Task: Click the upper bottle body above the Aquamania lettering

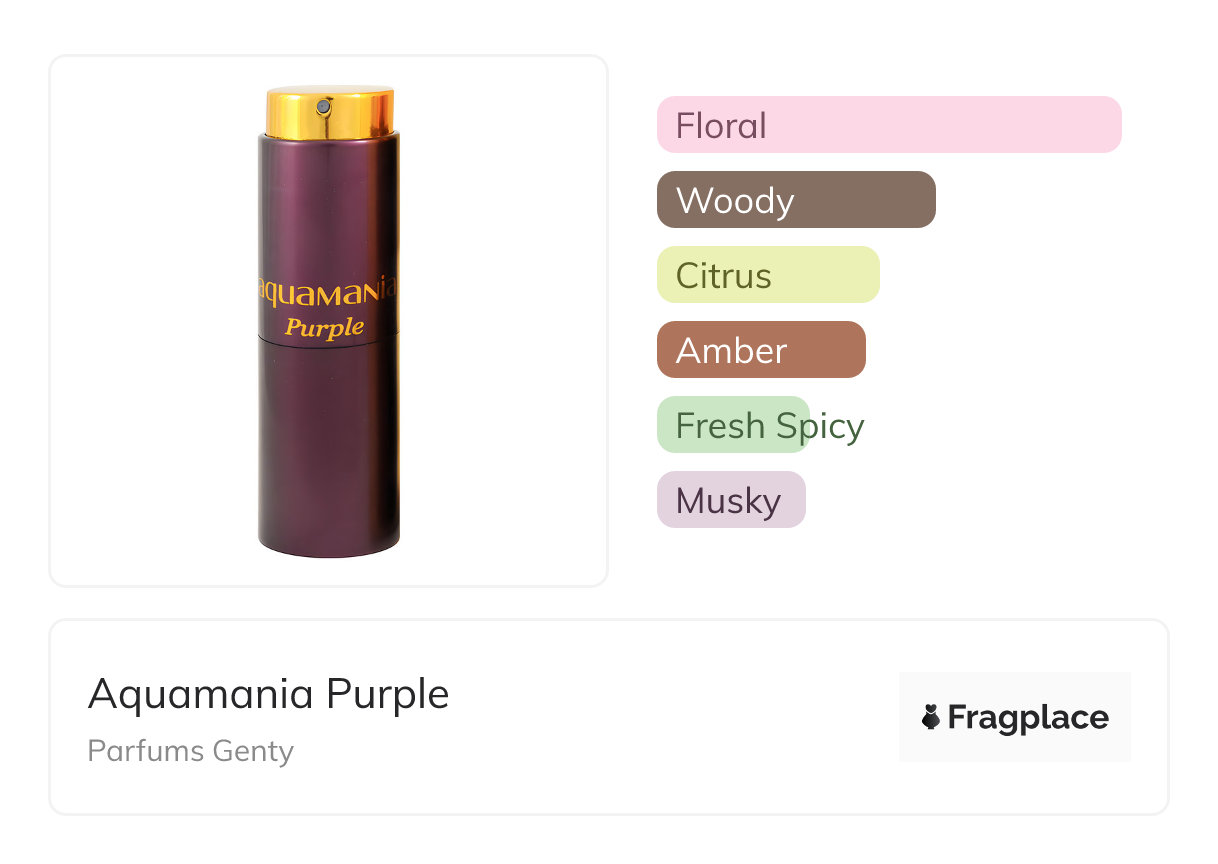Action: pos(328,200)
